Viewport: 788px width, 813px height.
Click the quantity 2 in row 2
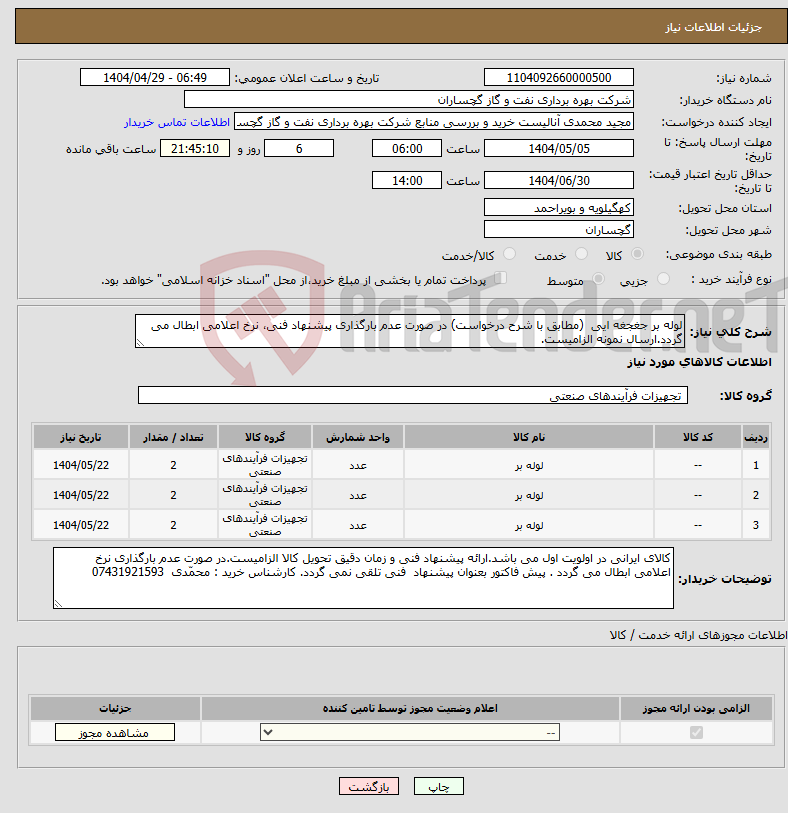point(173,495)
